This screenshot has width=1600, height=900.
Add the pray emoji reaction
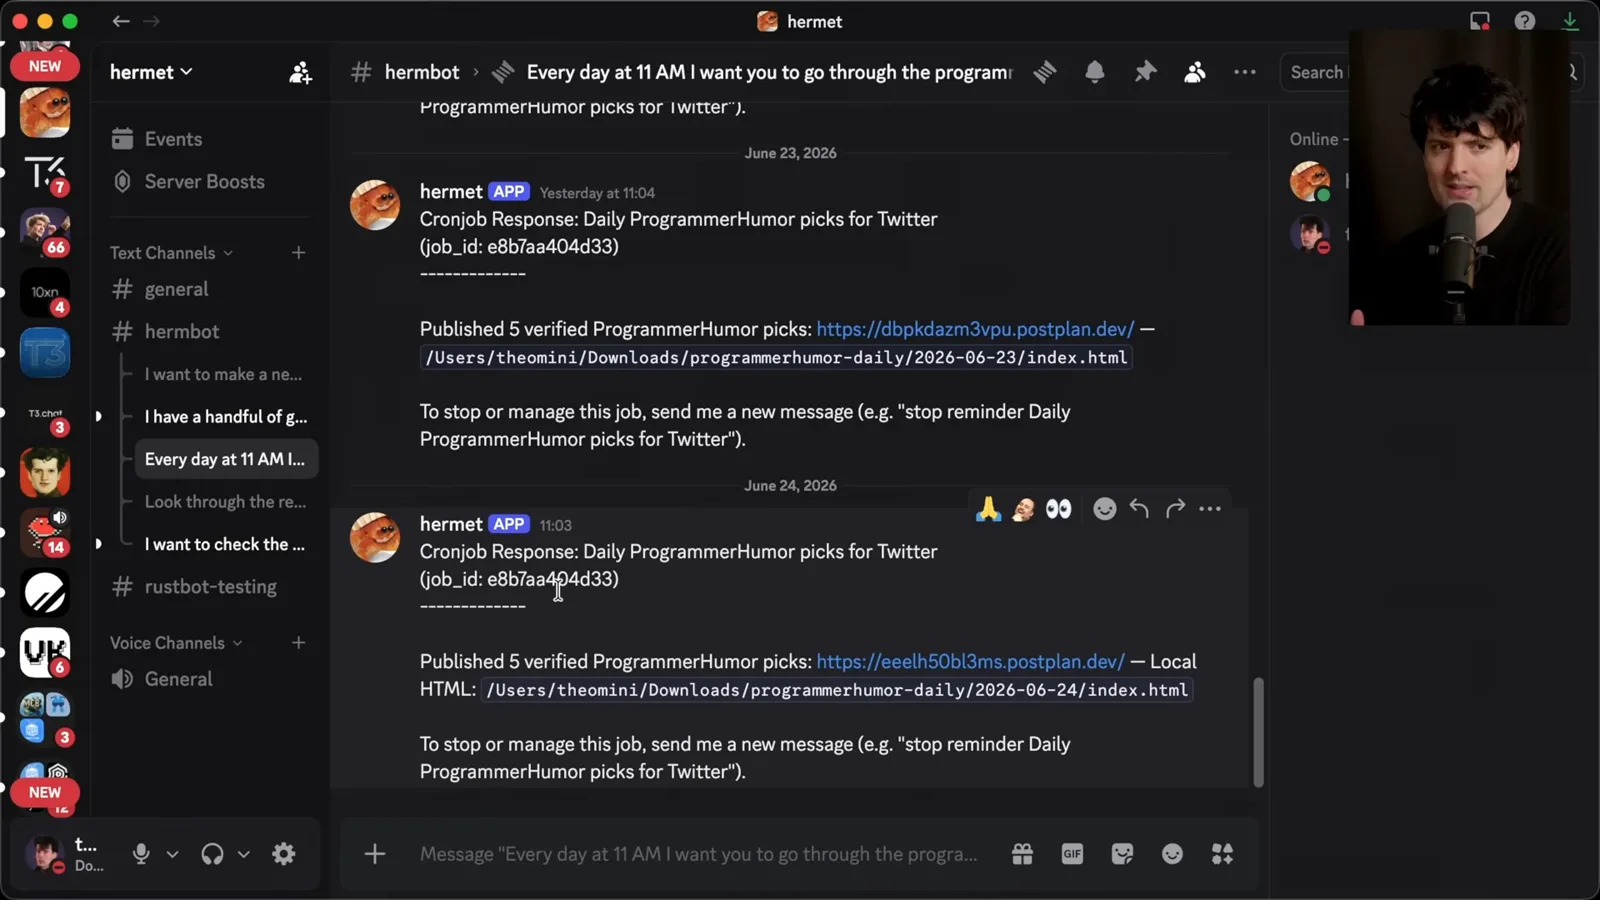click(x=988, y=509)
